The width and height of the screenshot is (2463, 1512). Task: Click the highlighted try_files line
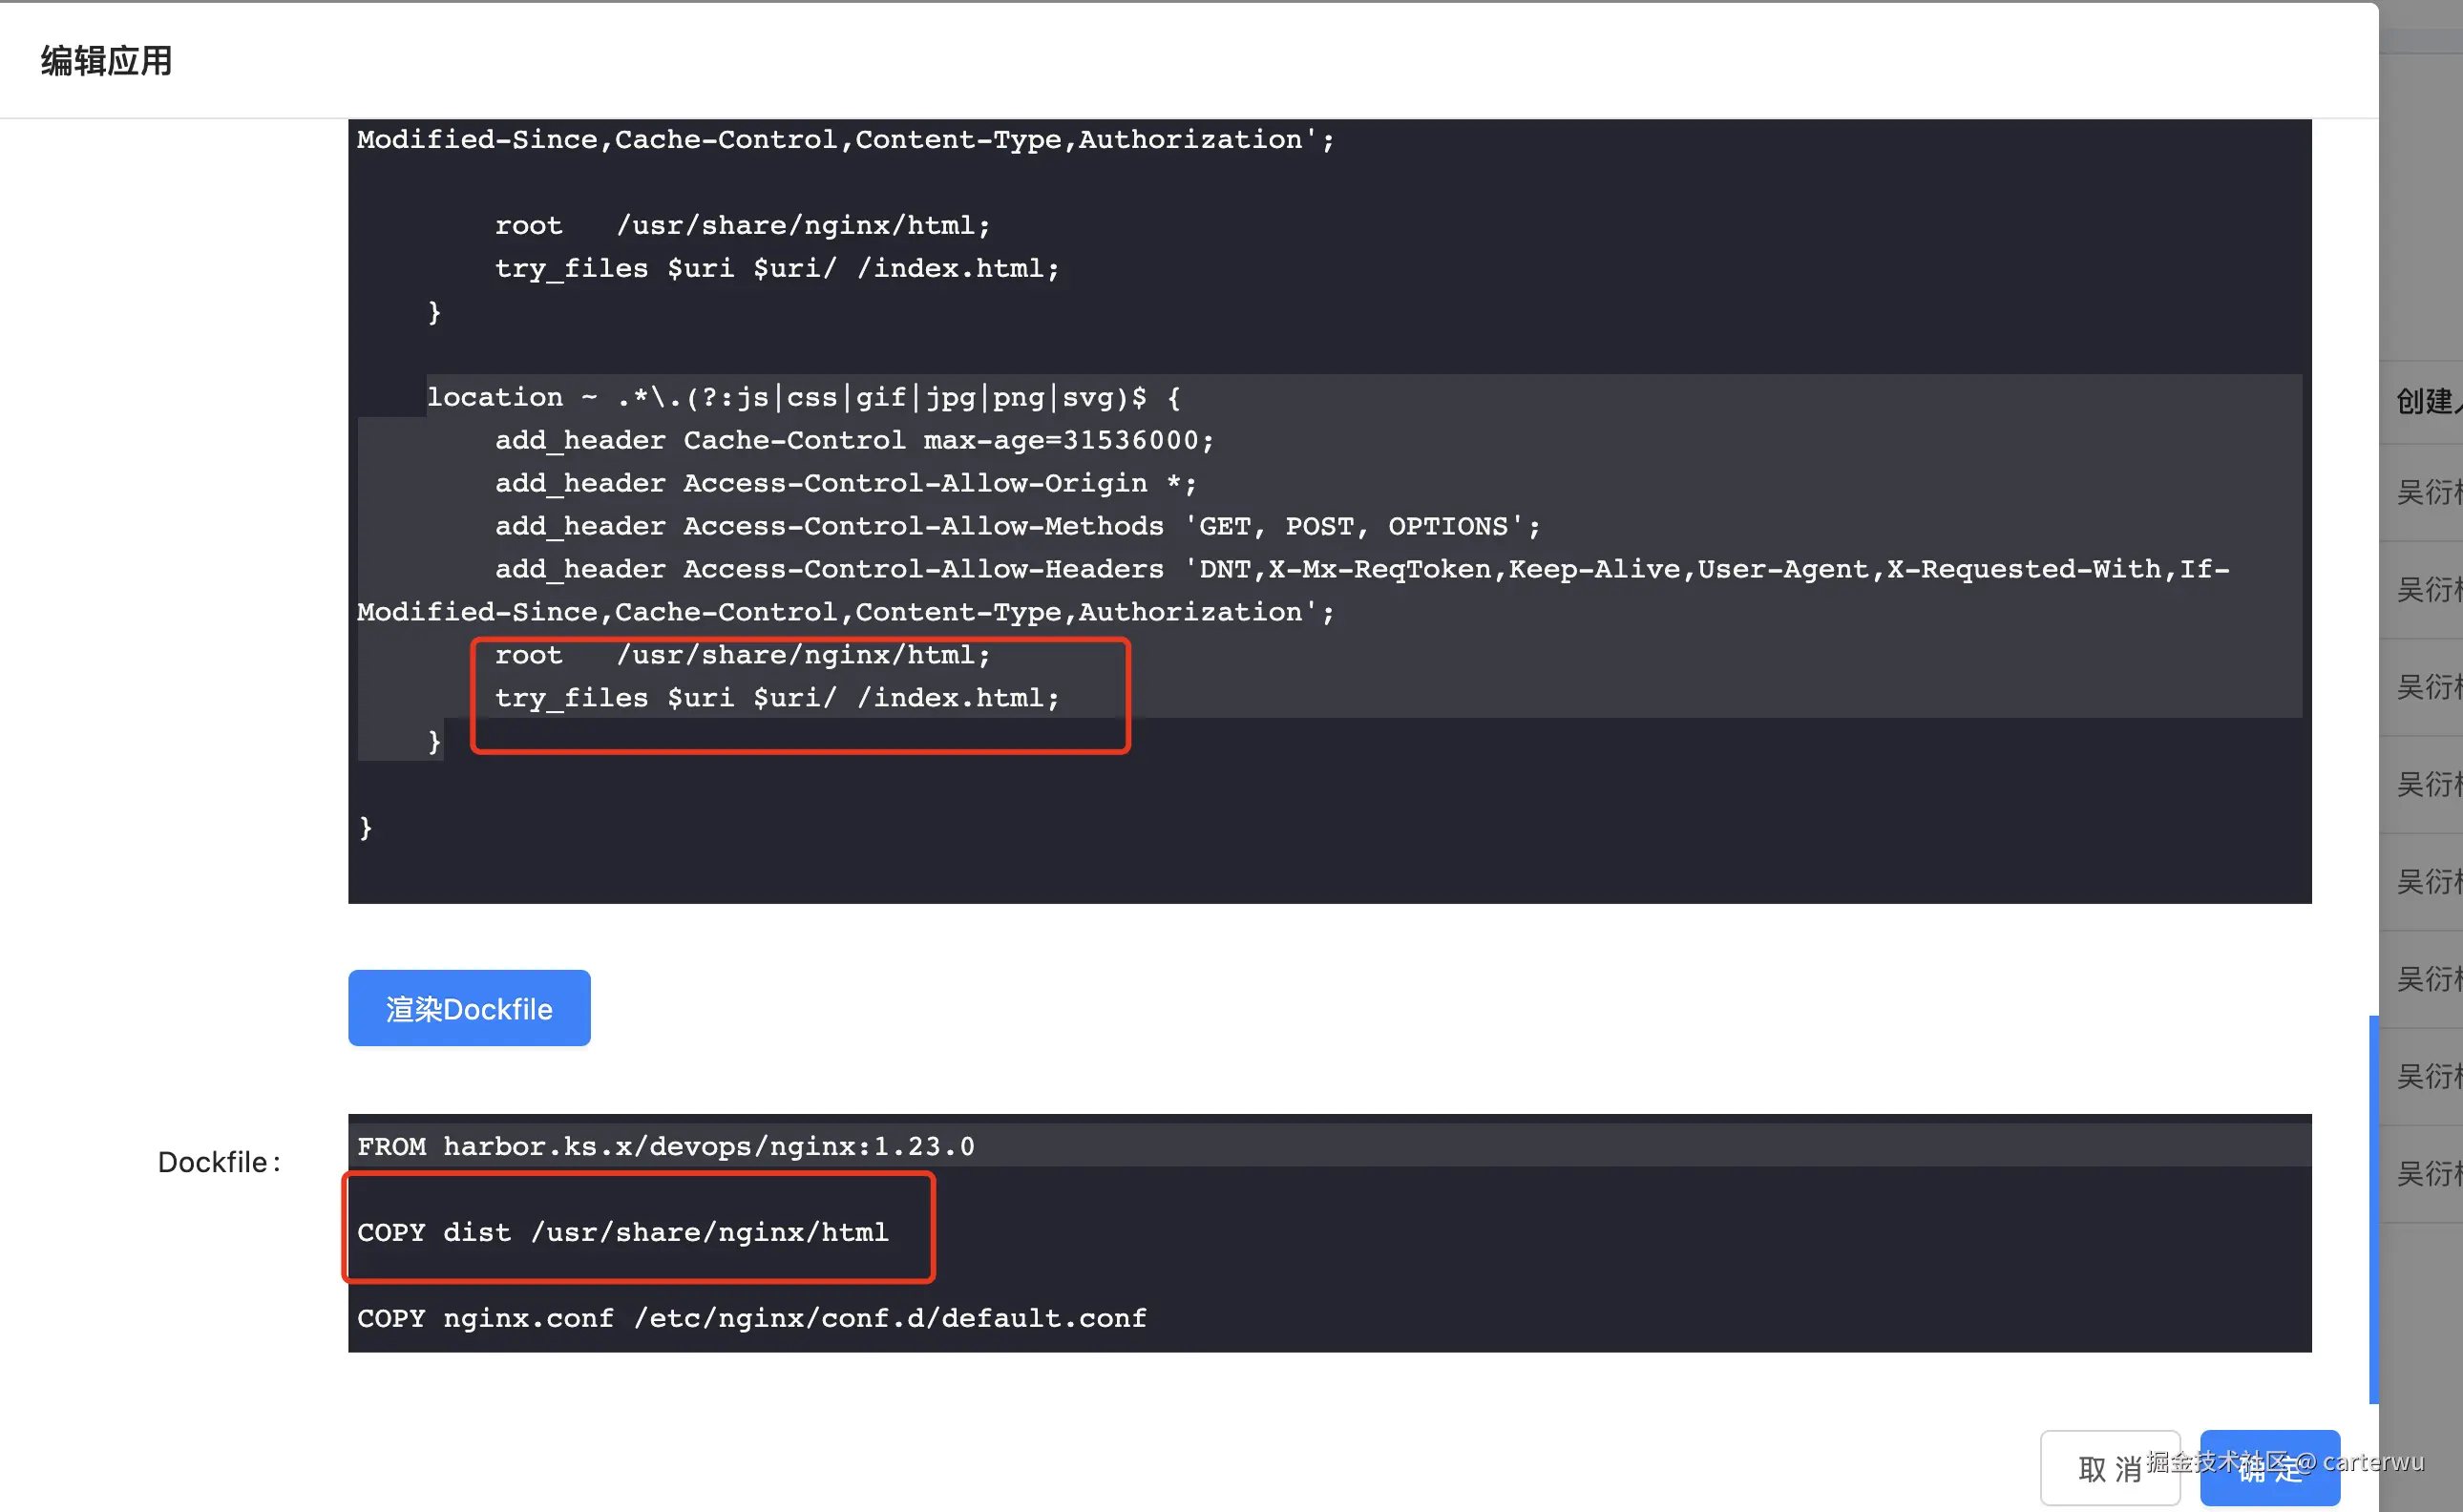[x=776, y=698]
